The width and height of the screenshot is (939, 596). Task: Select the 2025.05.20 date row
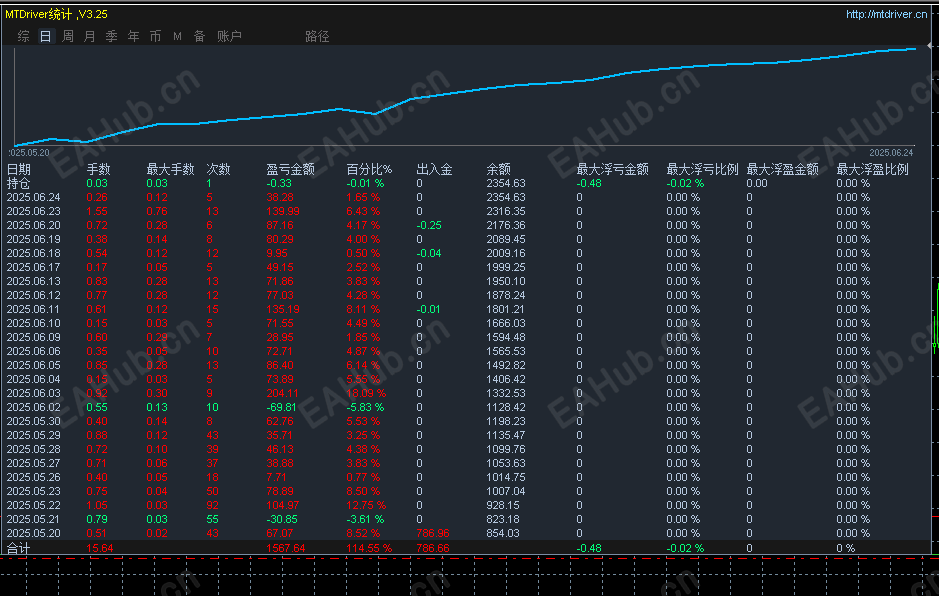(x=467, y=533)
